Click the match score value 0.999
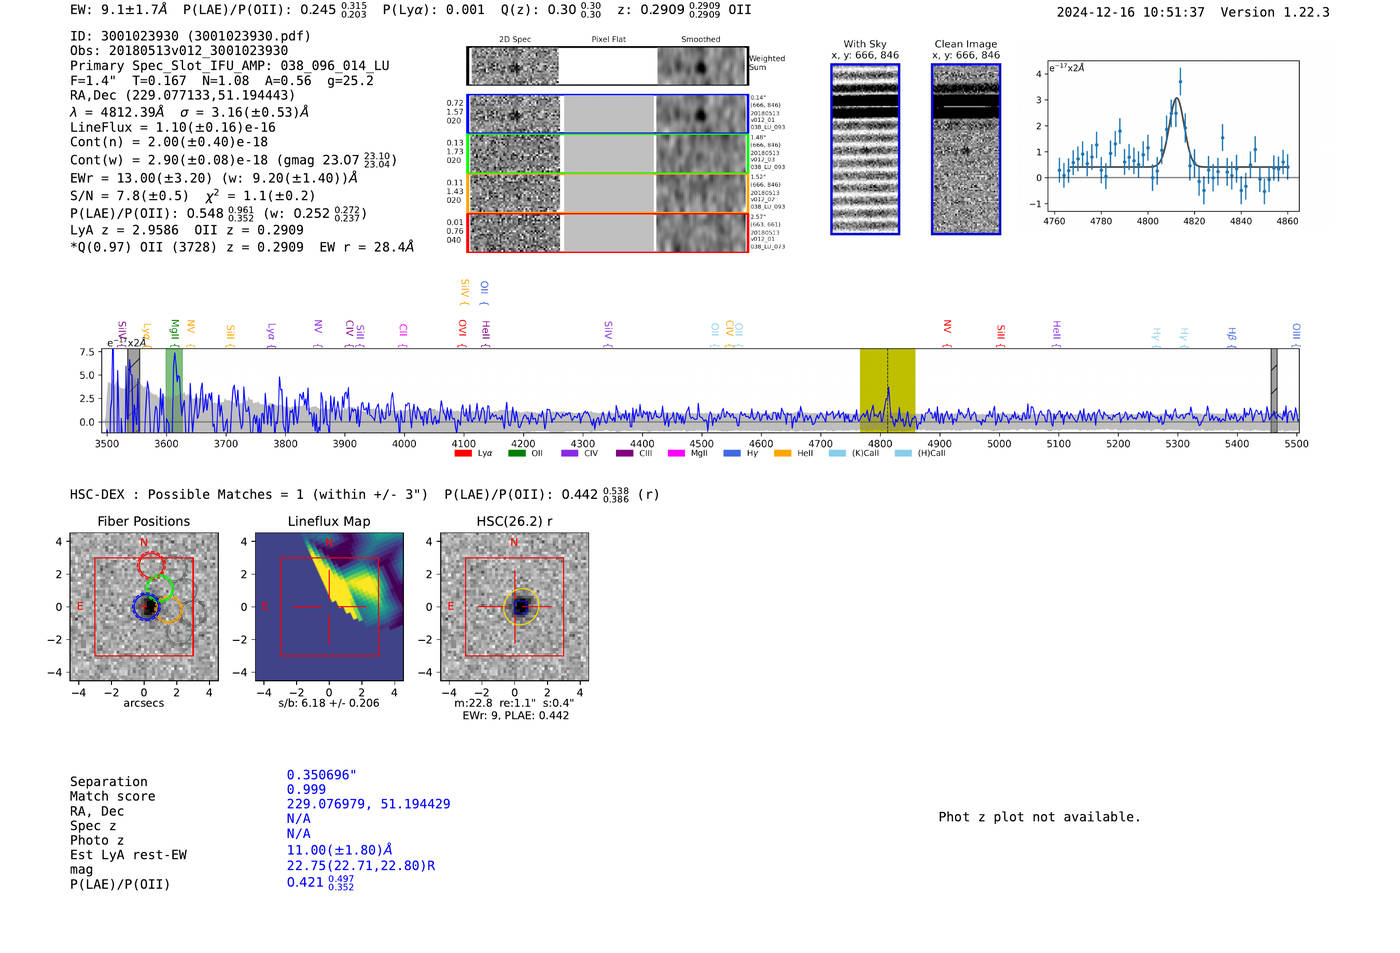1400x953 pixels. [306, 789]
